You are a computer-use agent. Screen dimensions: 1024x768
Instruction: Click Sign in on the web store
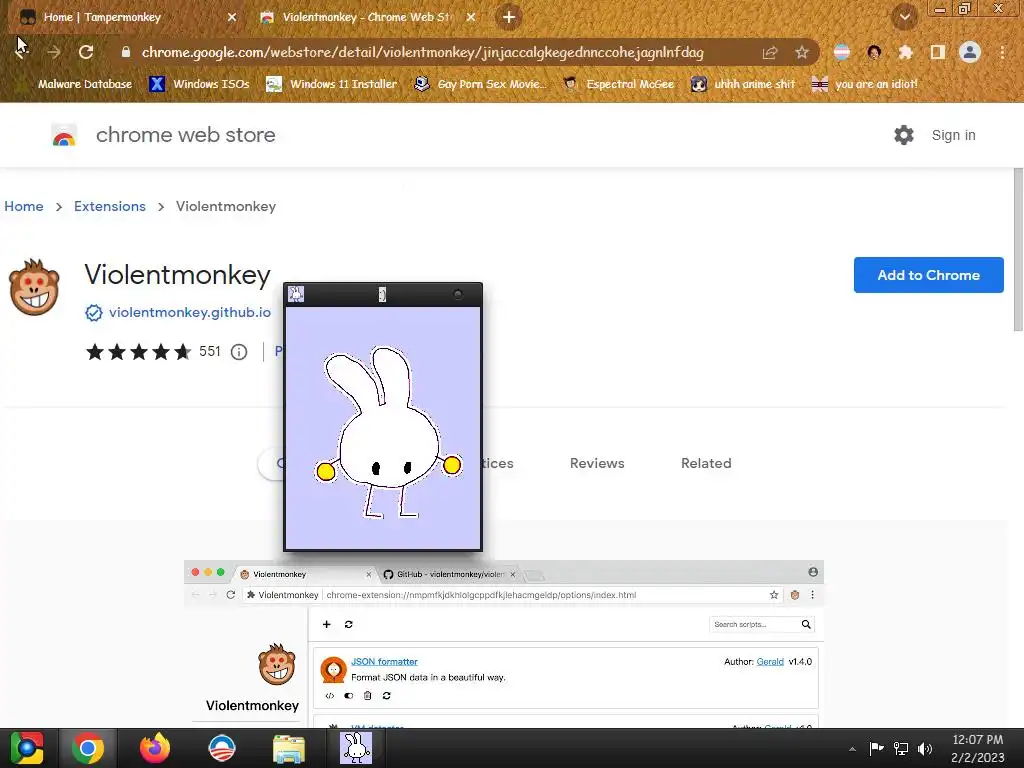pyautogui.click(x=953, y=135)
